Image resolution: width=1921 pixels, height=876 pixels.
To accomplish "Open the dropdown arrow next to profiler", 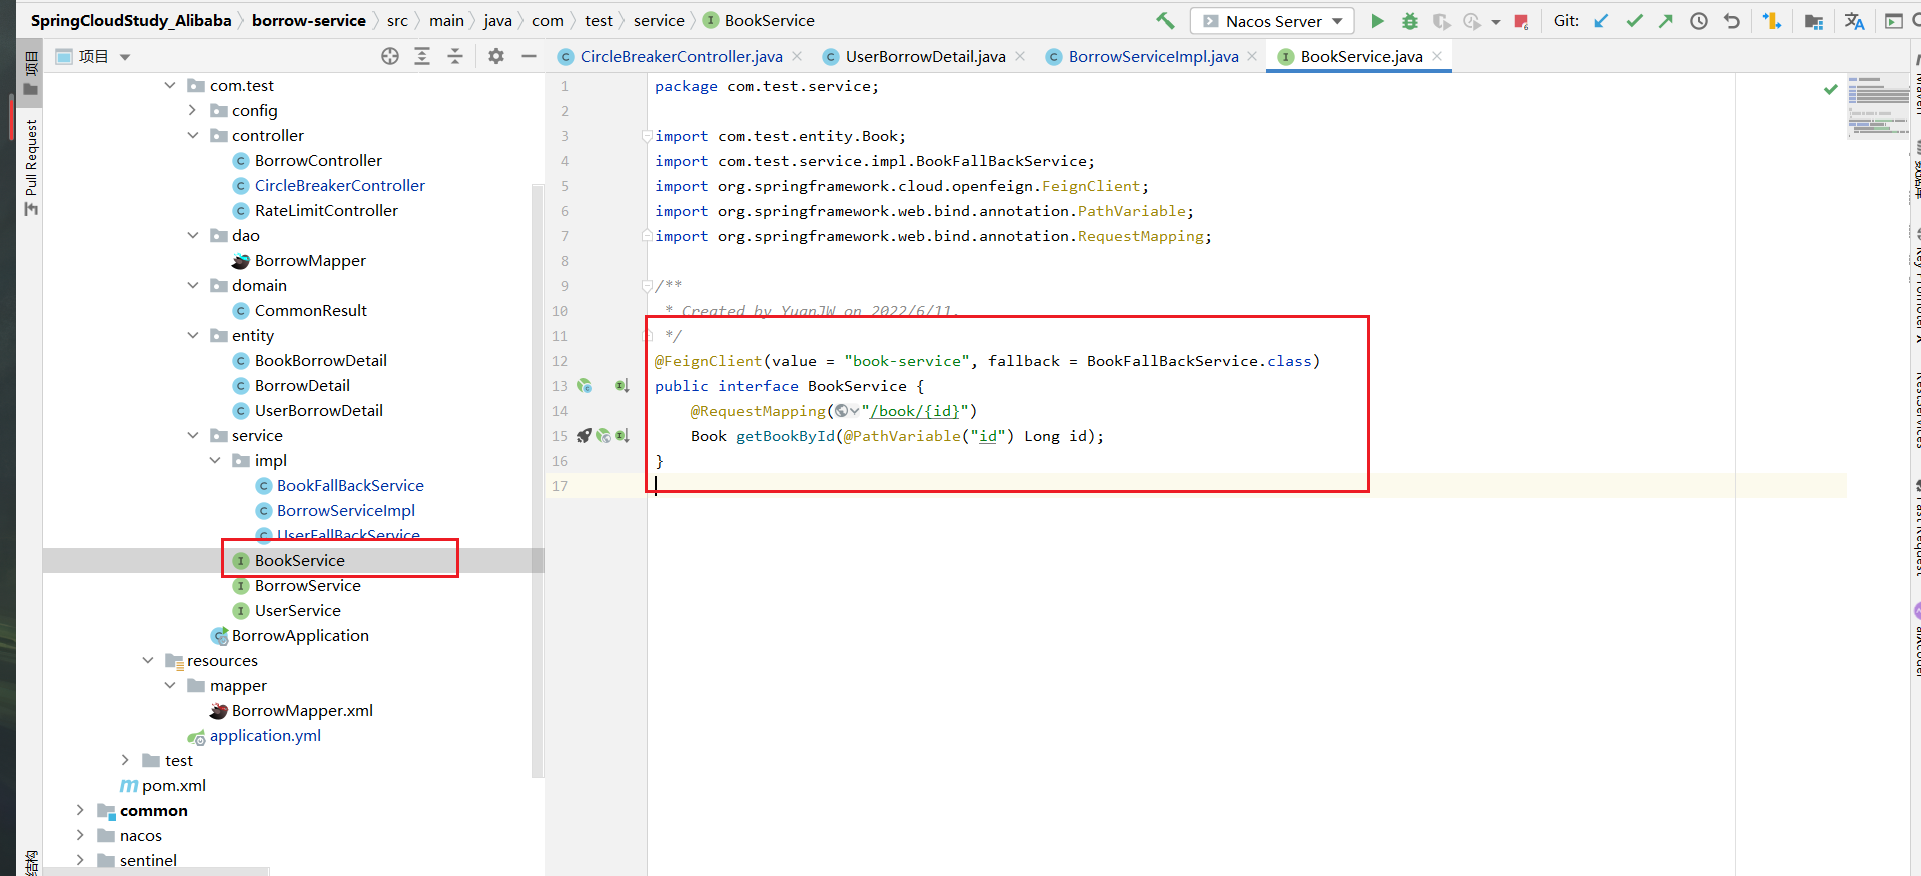I will [1496, 22].
